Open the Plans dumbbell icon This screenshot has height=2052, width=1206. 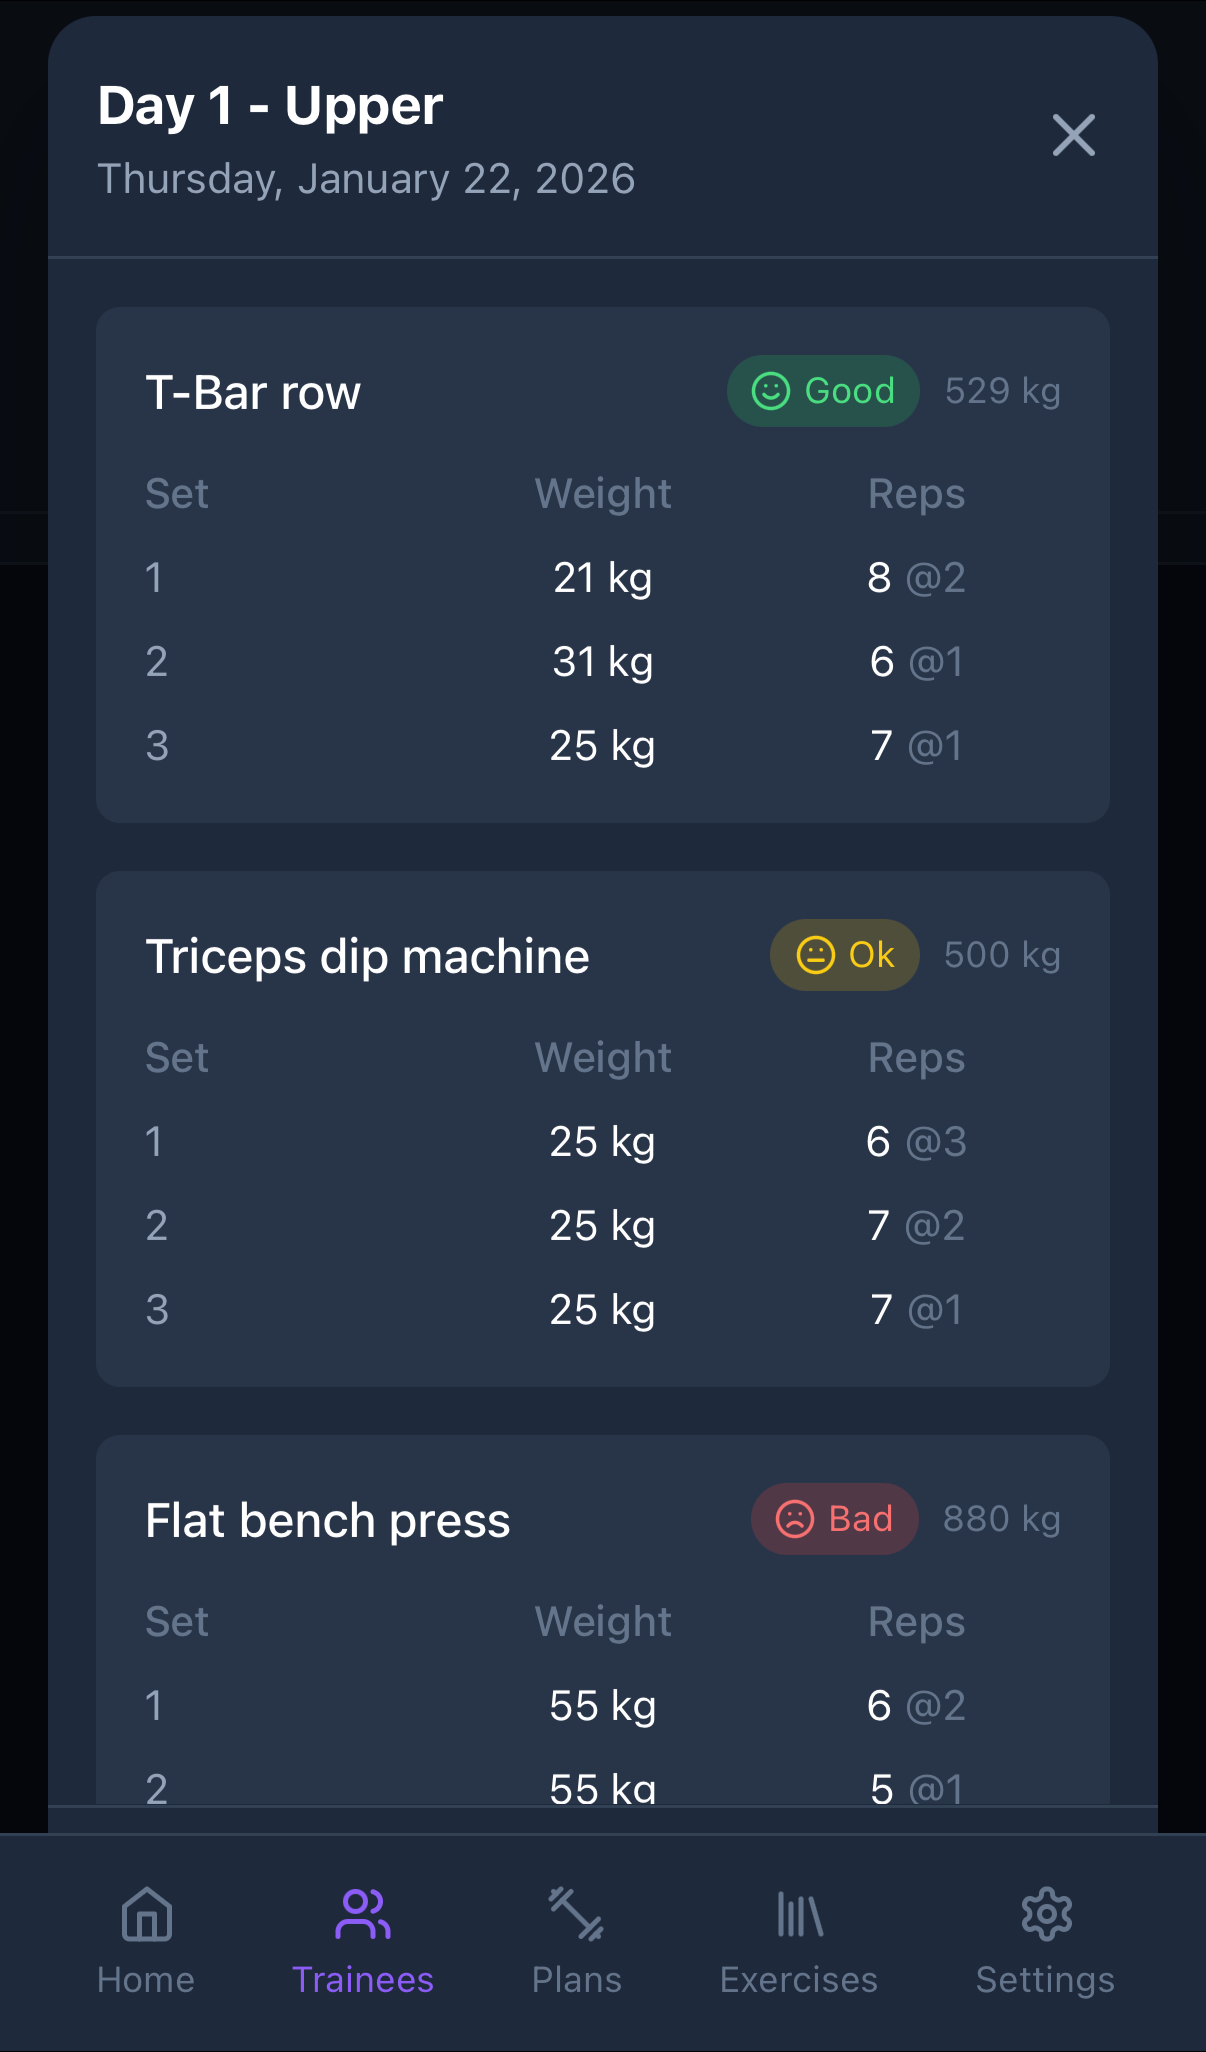pos(577,1915)
